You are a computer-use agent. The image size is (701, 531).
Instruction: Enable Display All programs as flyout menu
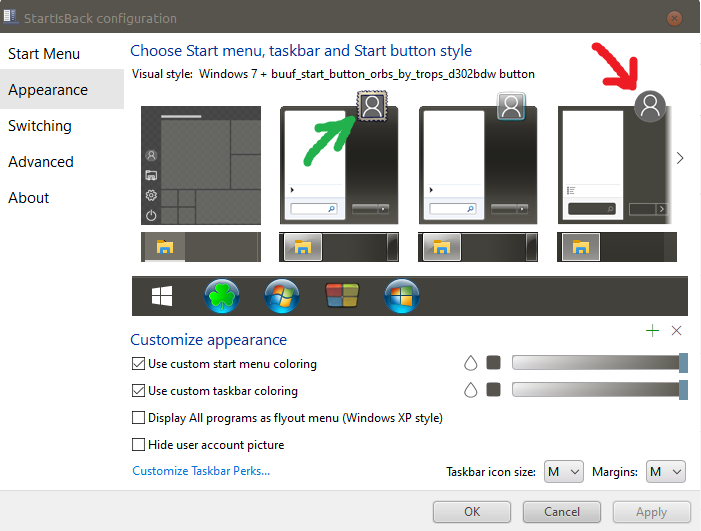[x=138, y=417]
